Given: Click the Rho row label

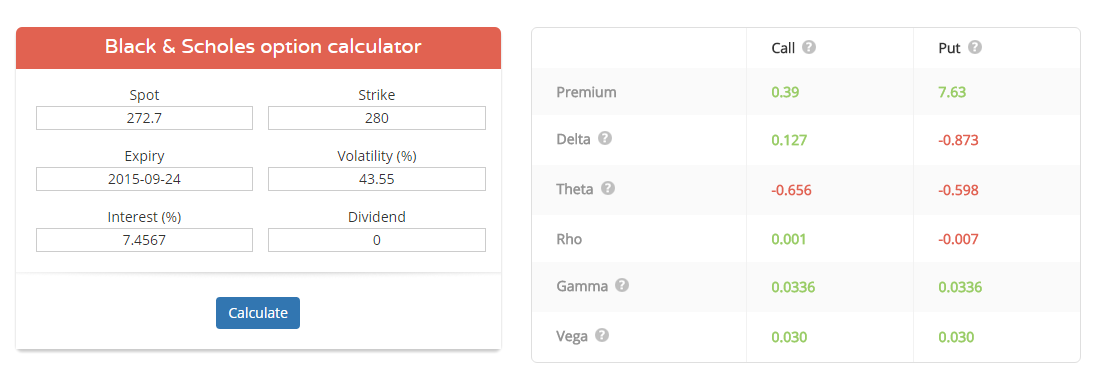Looking at the screenshot, I should click(569, 240).
